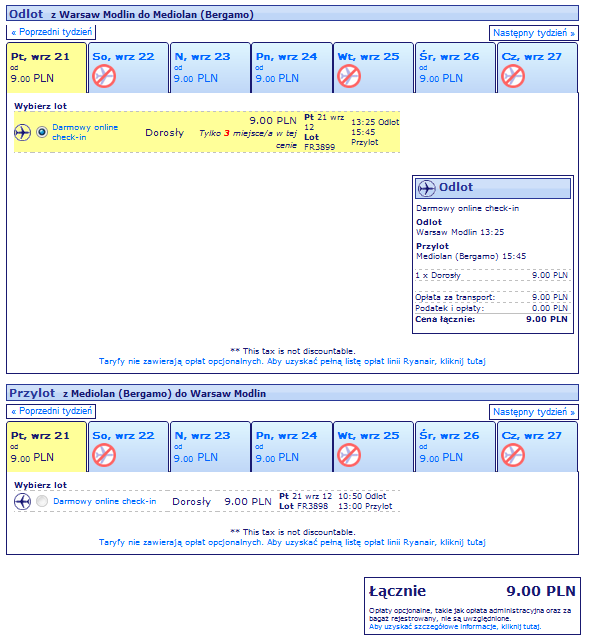Open Przylot tab Pn, wrz 24
591x642 pixels.
tap(292, 447)
